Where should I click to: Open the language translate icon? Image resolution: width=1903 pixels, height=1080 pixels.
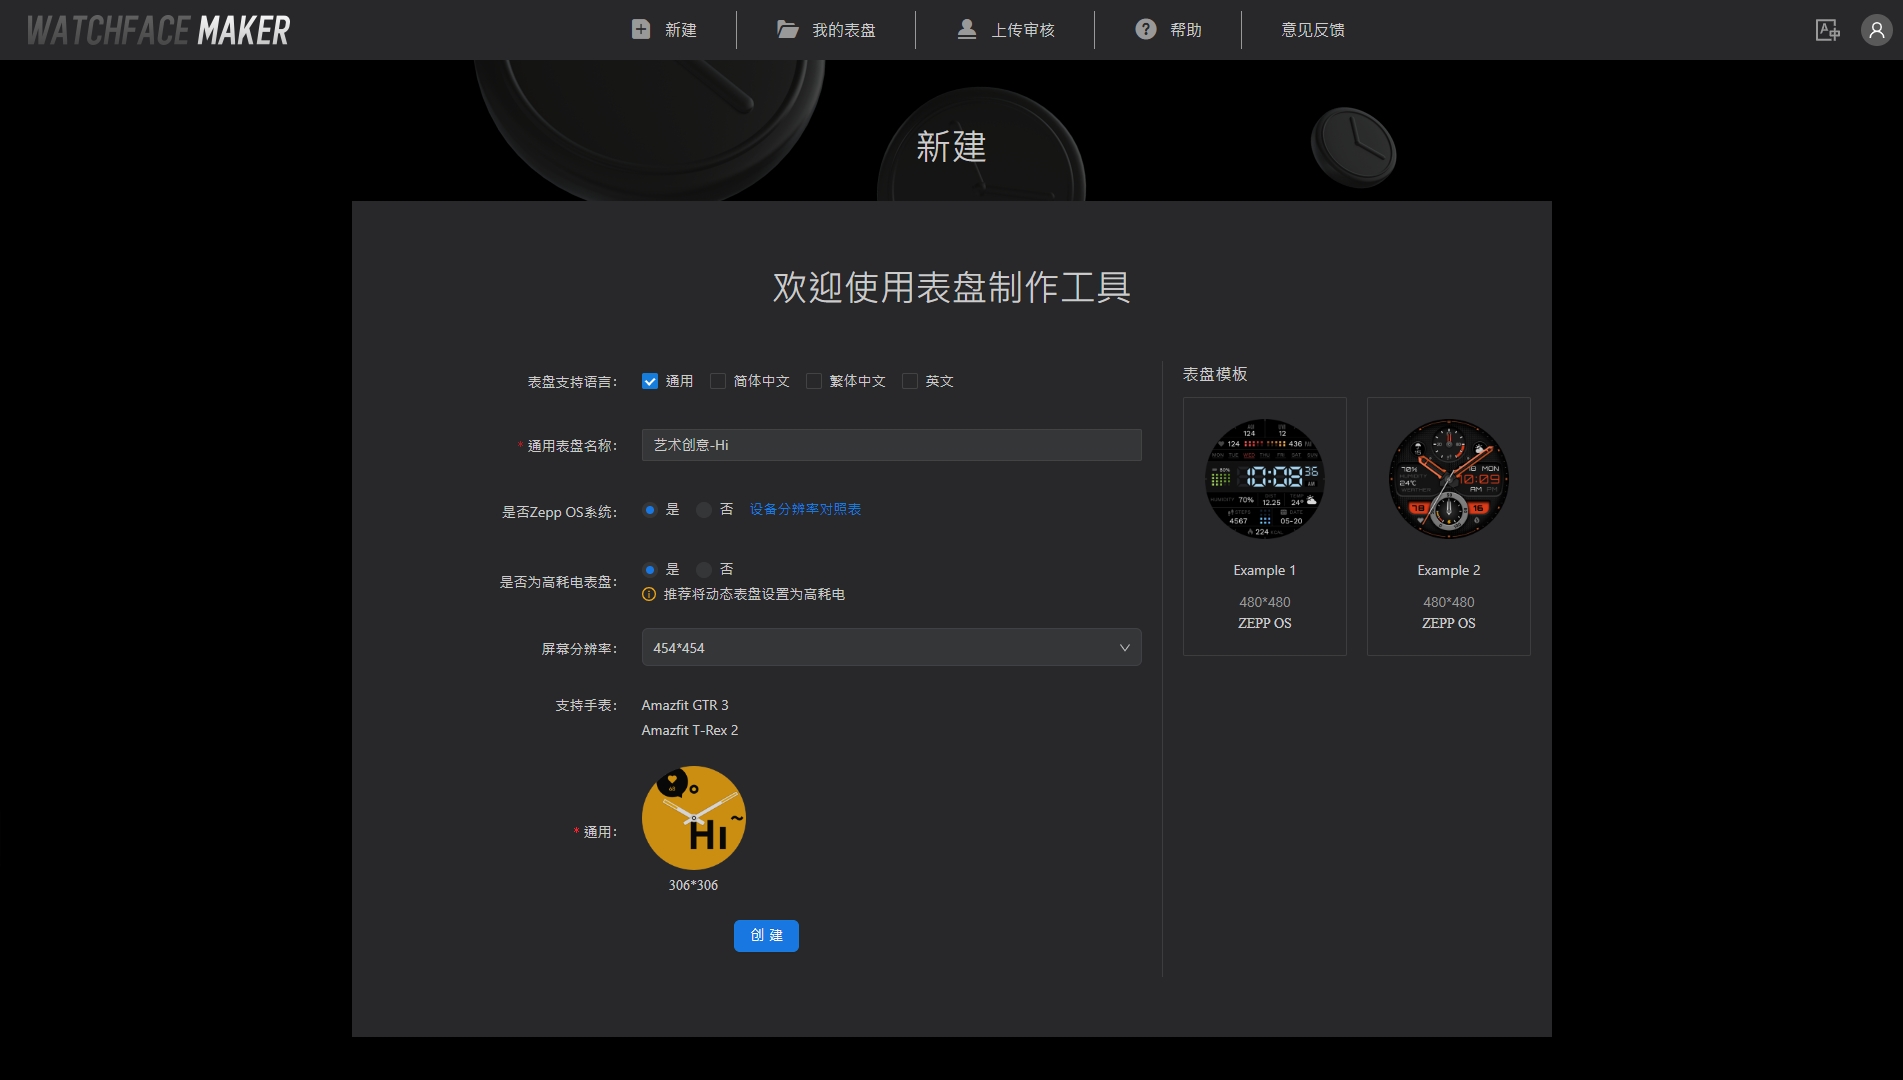(1827, 30)
